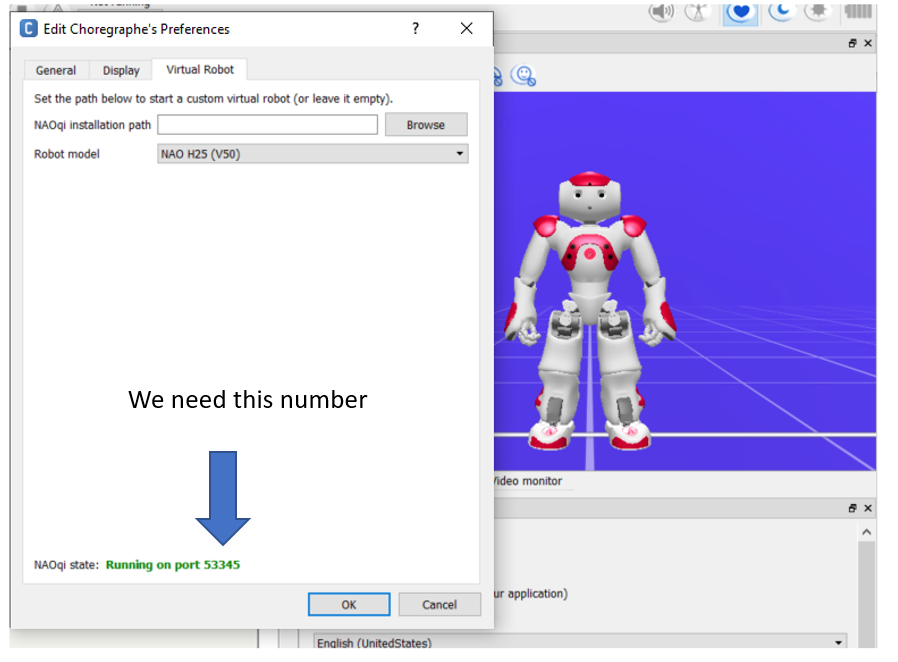
Task: Click the Cancel button
Action: point(439,605)
